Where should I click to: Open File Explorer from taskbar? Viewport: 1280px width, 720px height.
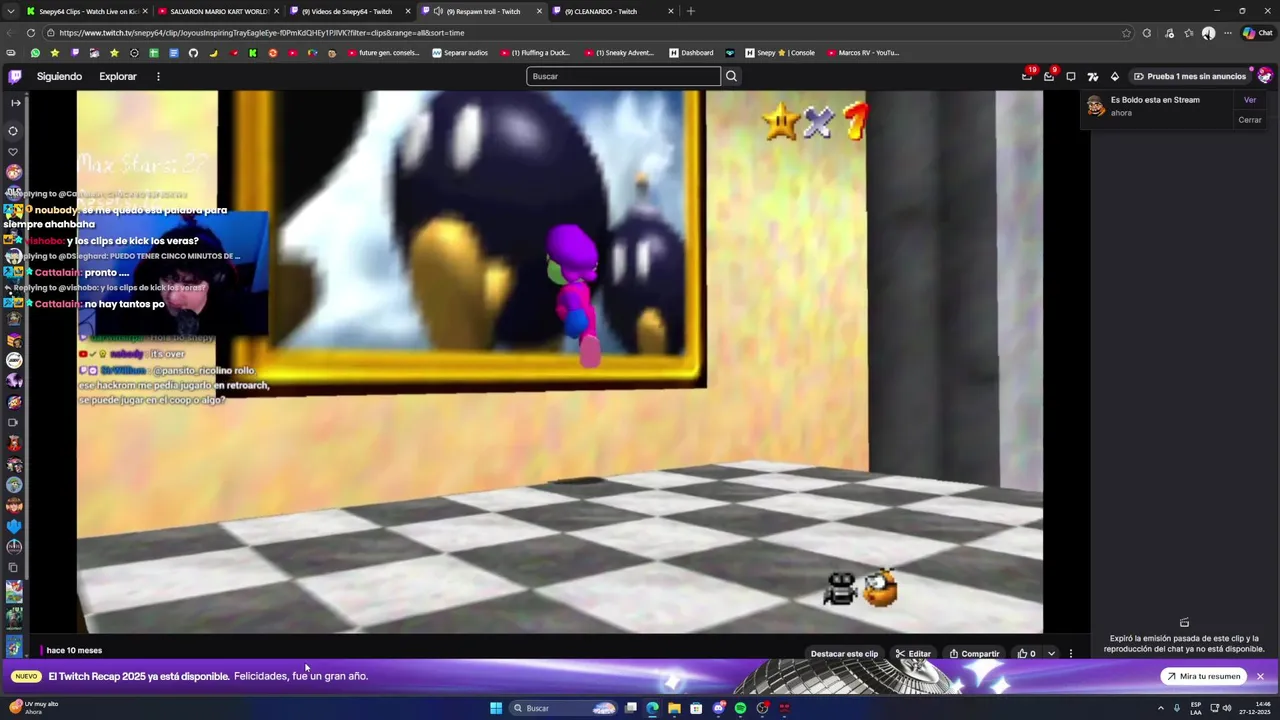click(674, 708)
